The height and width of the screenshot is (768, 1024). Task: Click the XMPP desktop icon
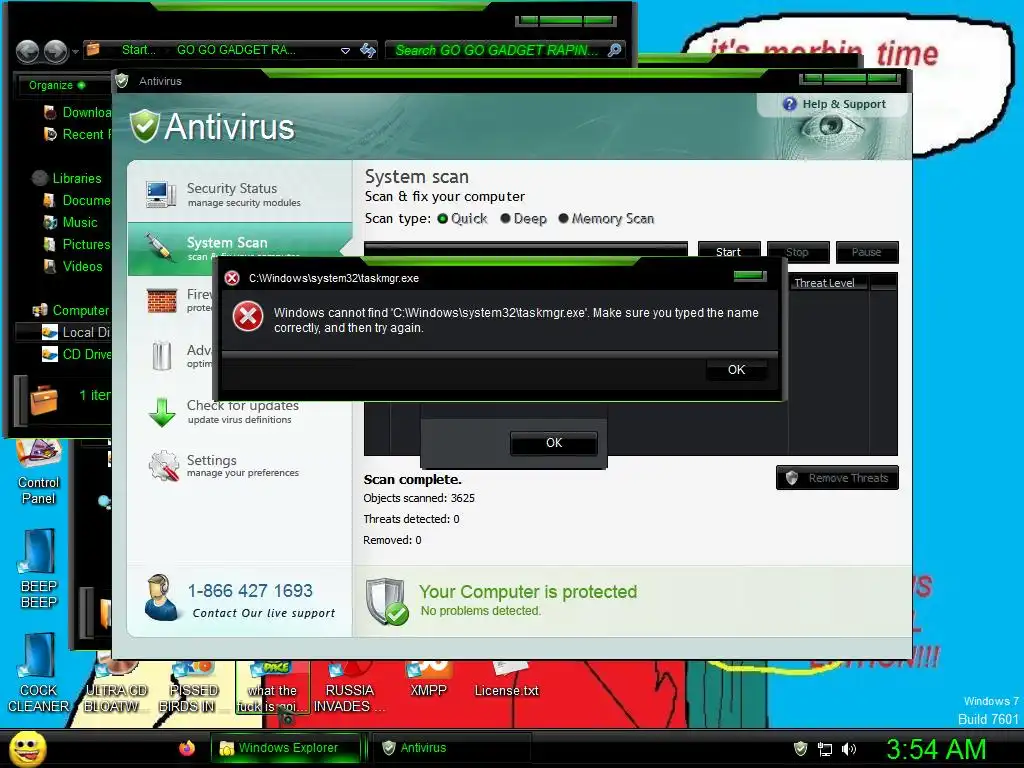(x=428, y=679)
